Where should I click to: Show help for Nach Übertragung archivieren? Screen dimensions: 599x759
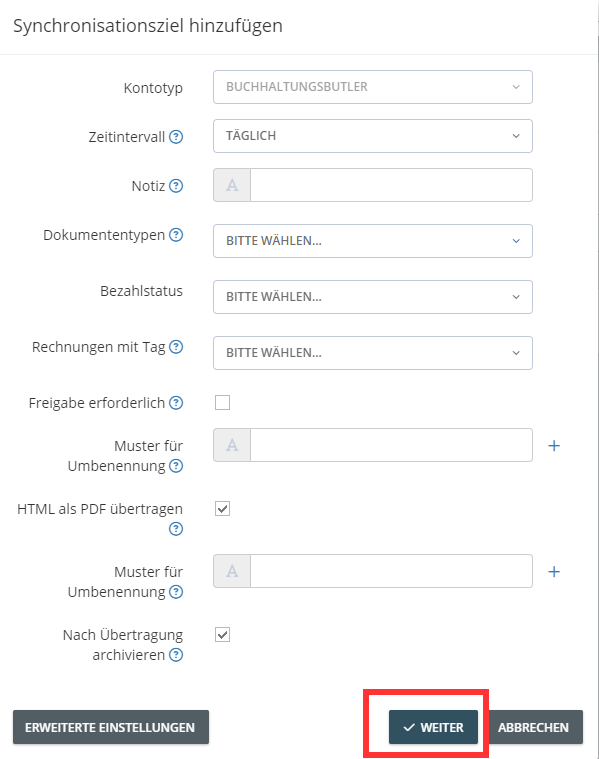[x=176, y=655]
